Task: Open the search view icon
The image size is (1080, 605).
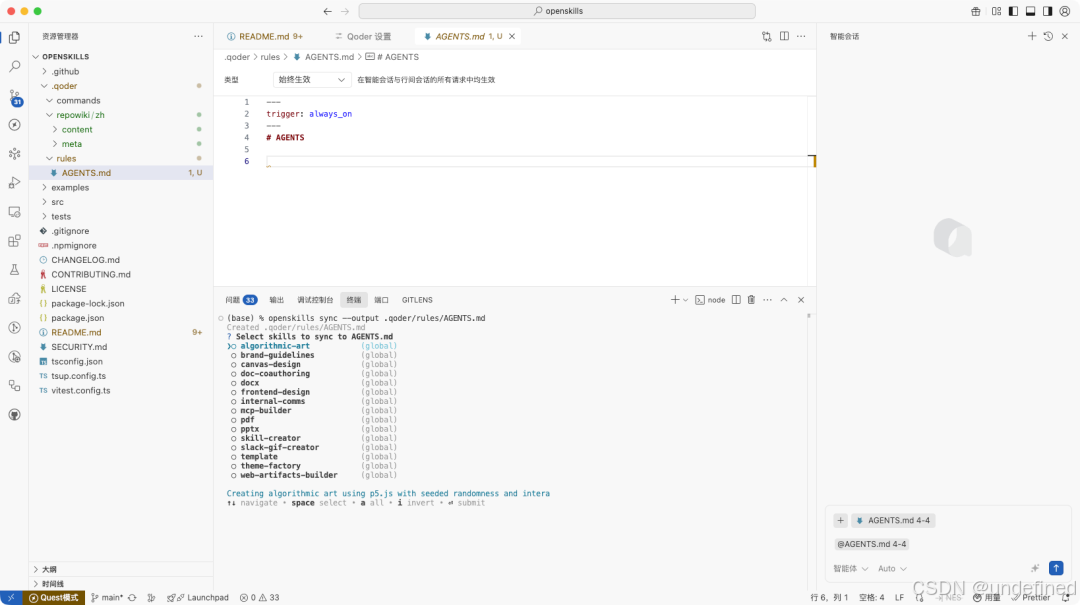Action: 14,66
